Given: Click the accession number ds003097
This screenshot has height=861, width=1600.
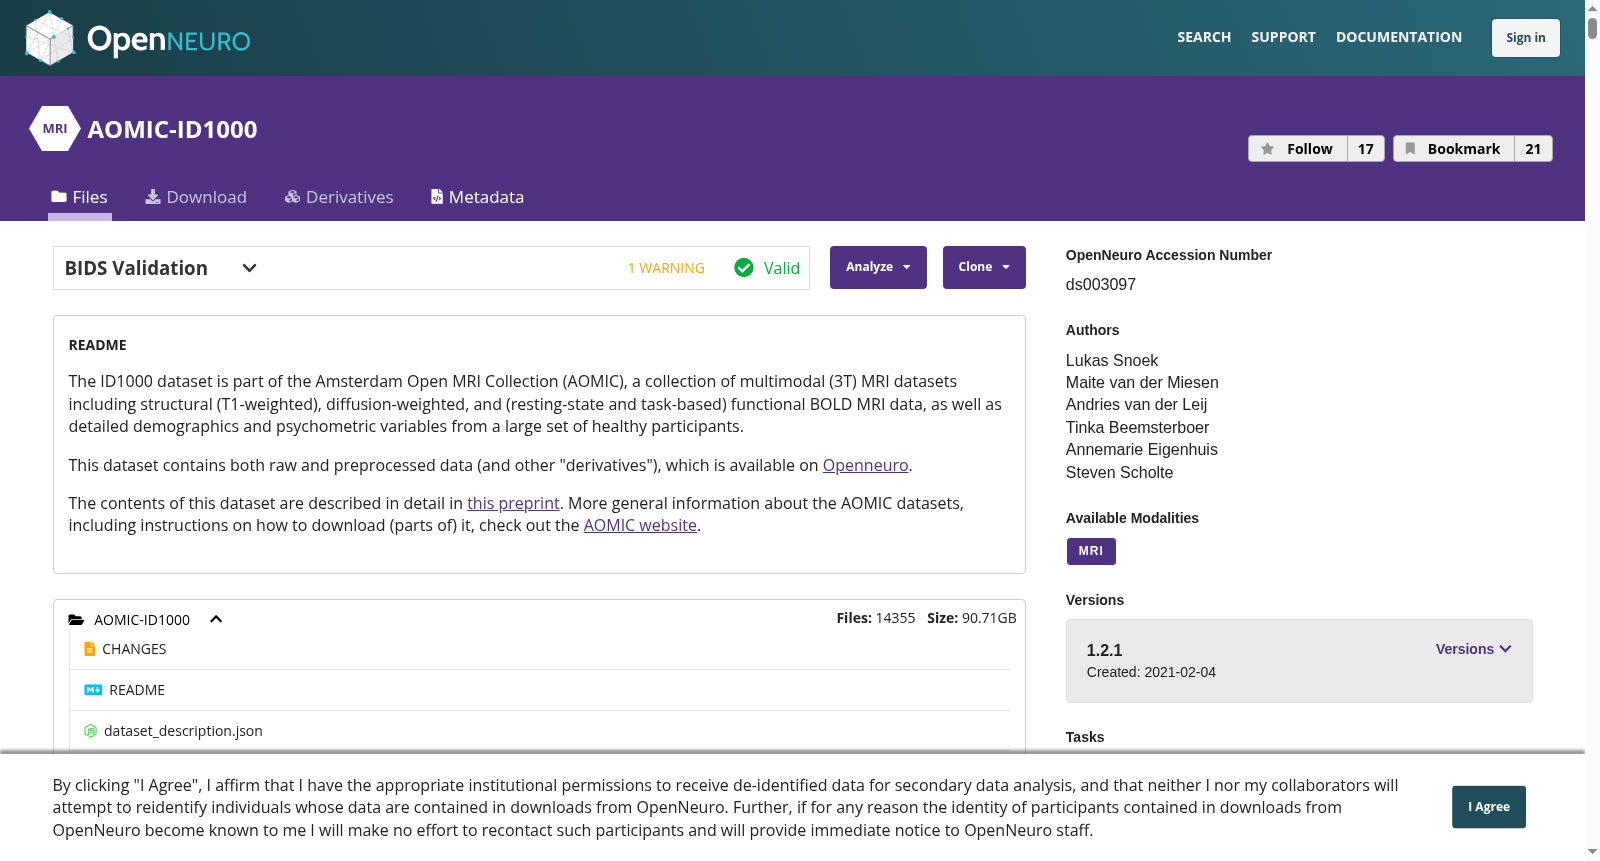Looking at the screenshot, I should 1101,285.
